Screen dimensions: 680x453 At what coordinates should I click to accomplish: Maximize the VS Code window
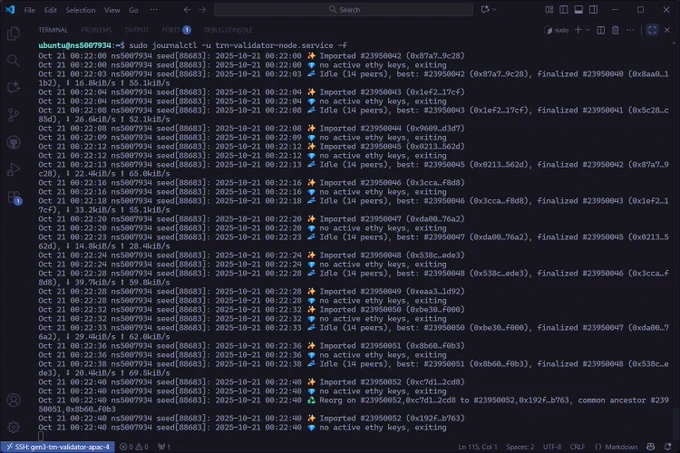(641, 10)
